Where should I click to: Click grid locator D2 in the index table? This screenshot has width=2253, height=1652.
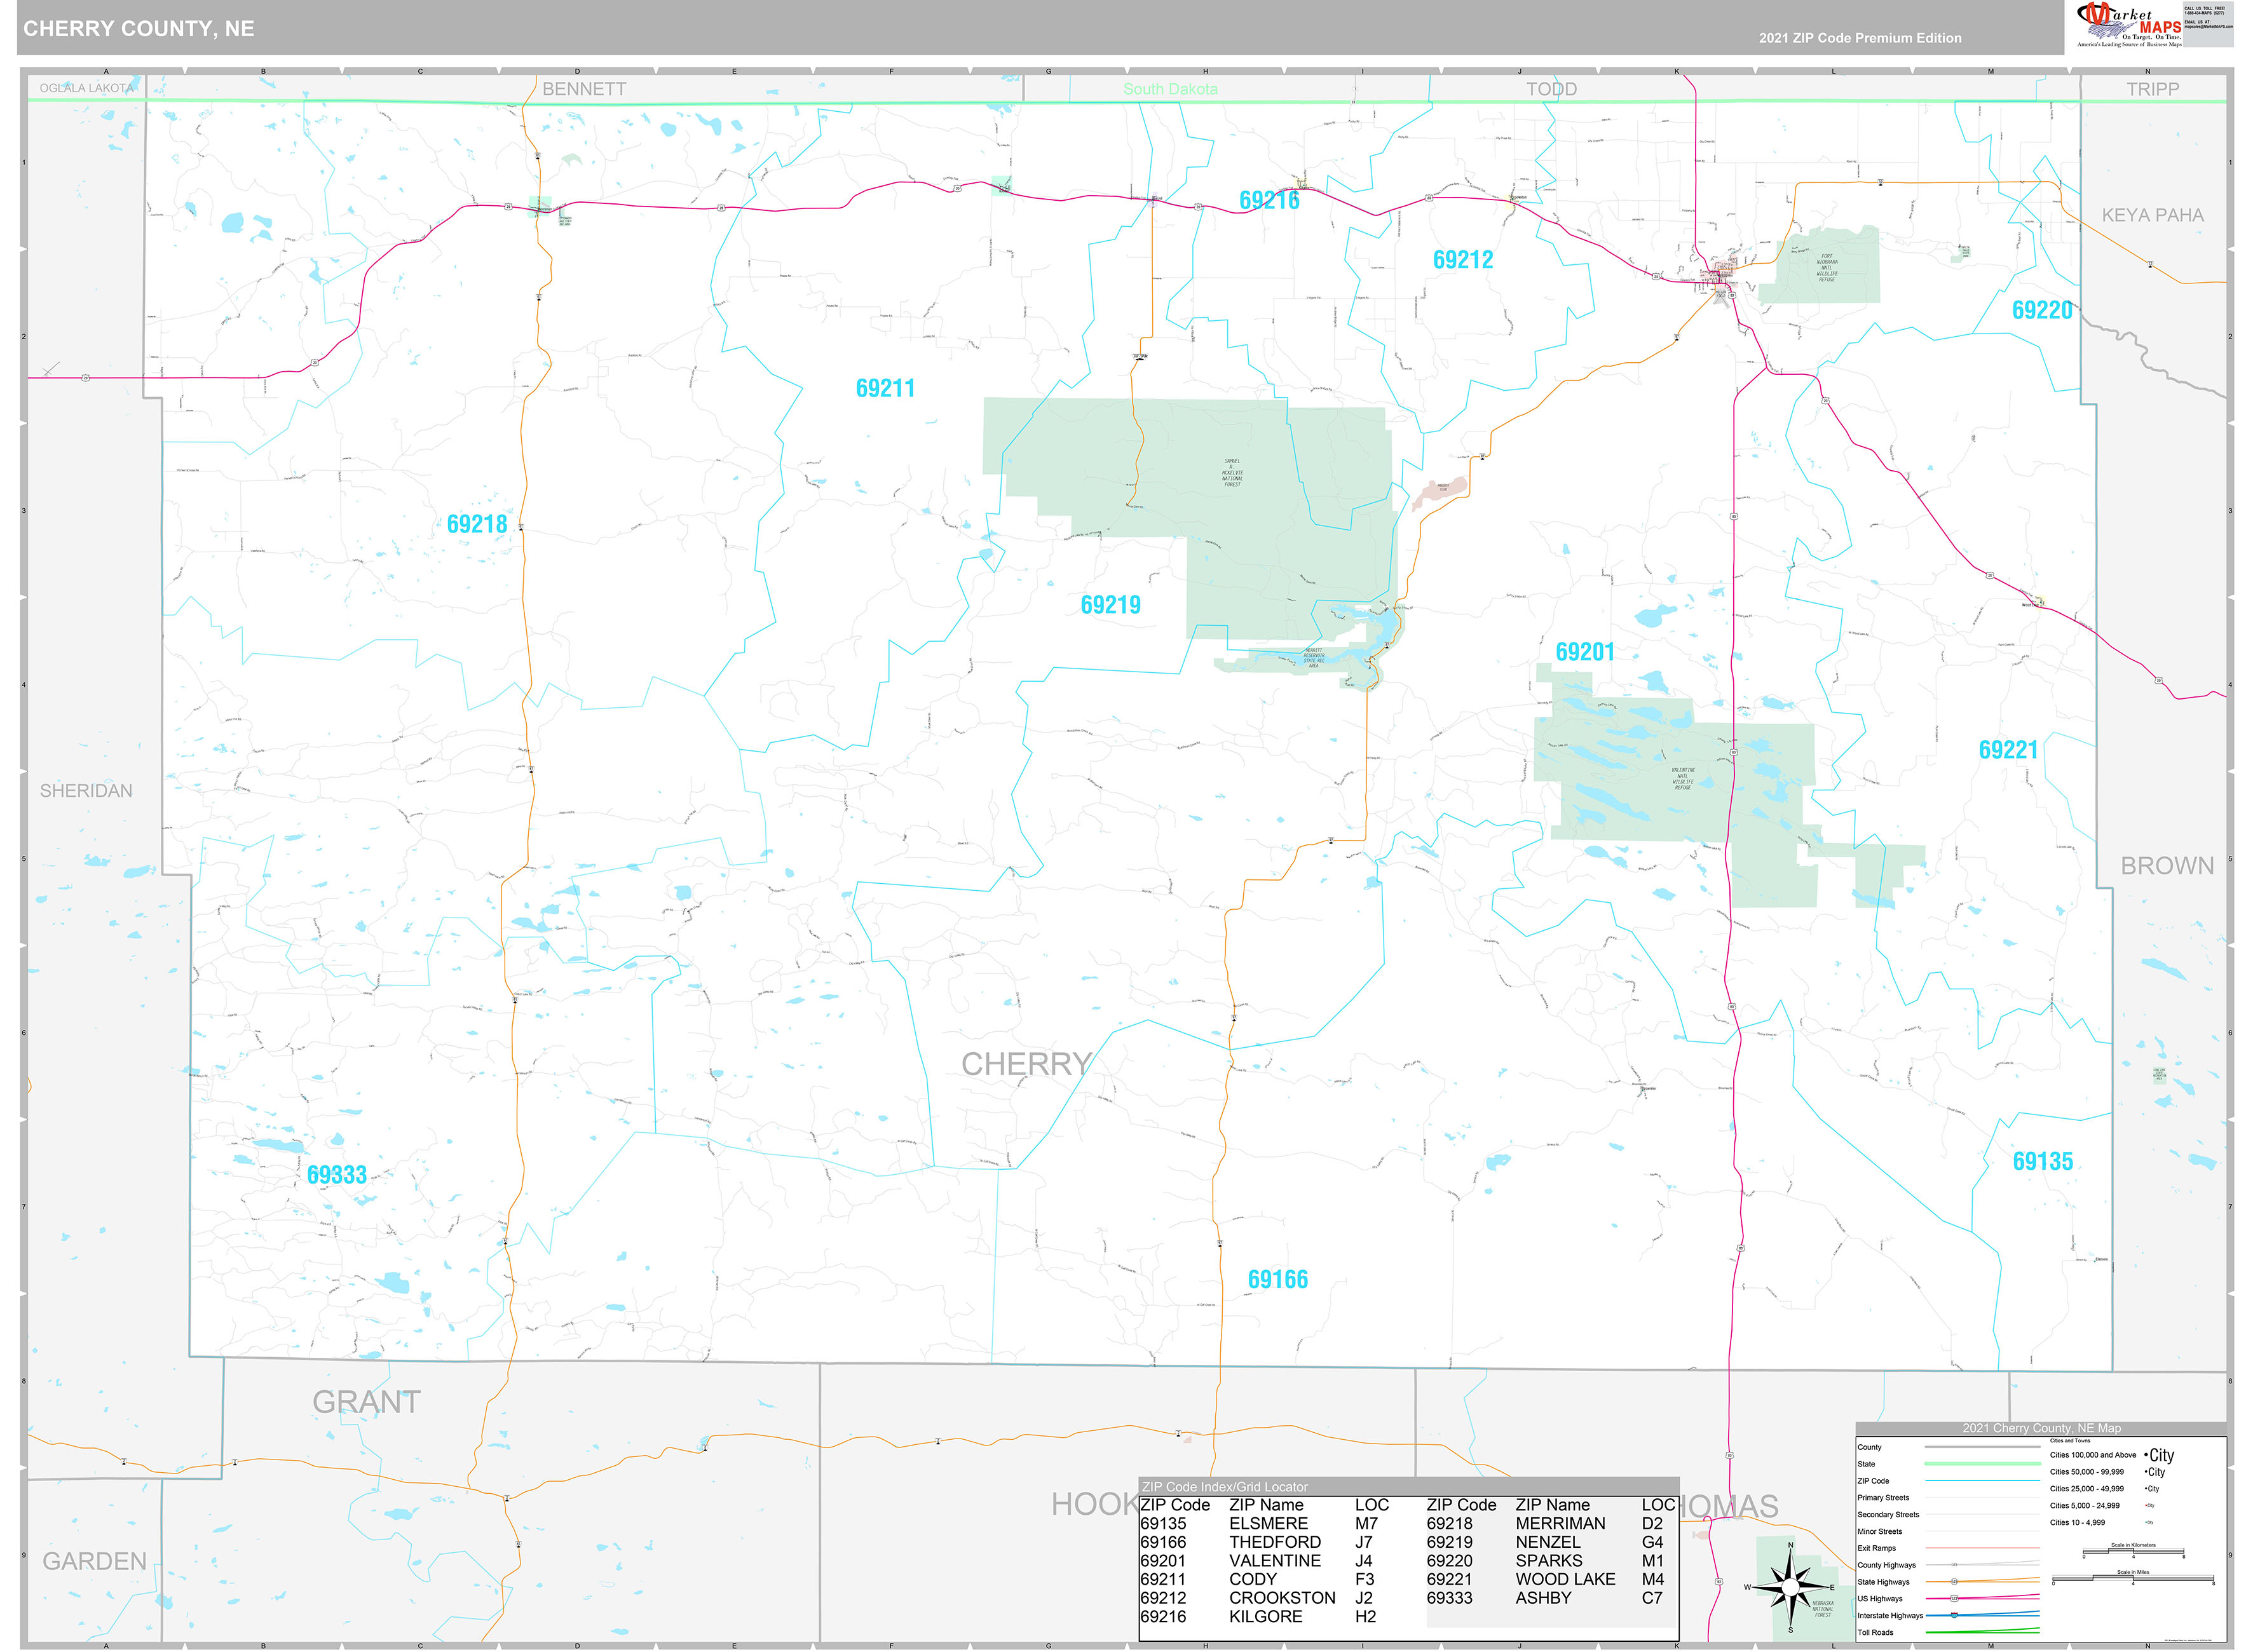(x=1652, y=1524)
